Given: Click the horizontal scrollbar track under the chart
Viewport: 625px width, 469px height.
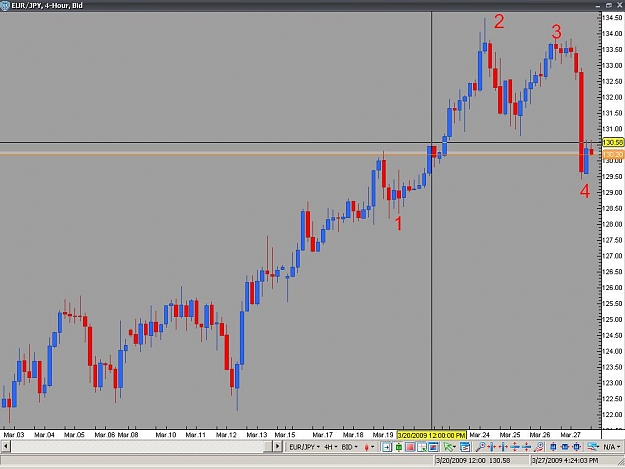Looking at the screenshot, I should point(138,447).
